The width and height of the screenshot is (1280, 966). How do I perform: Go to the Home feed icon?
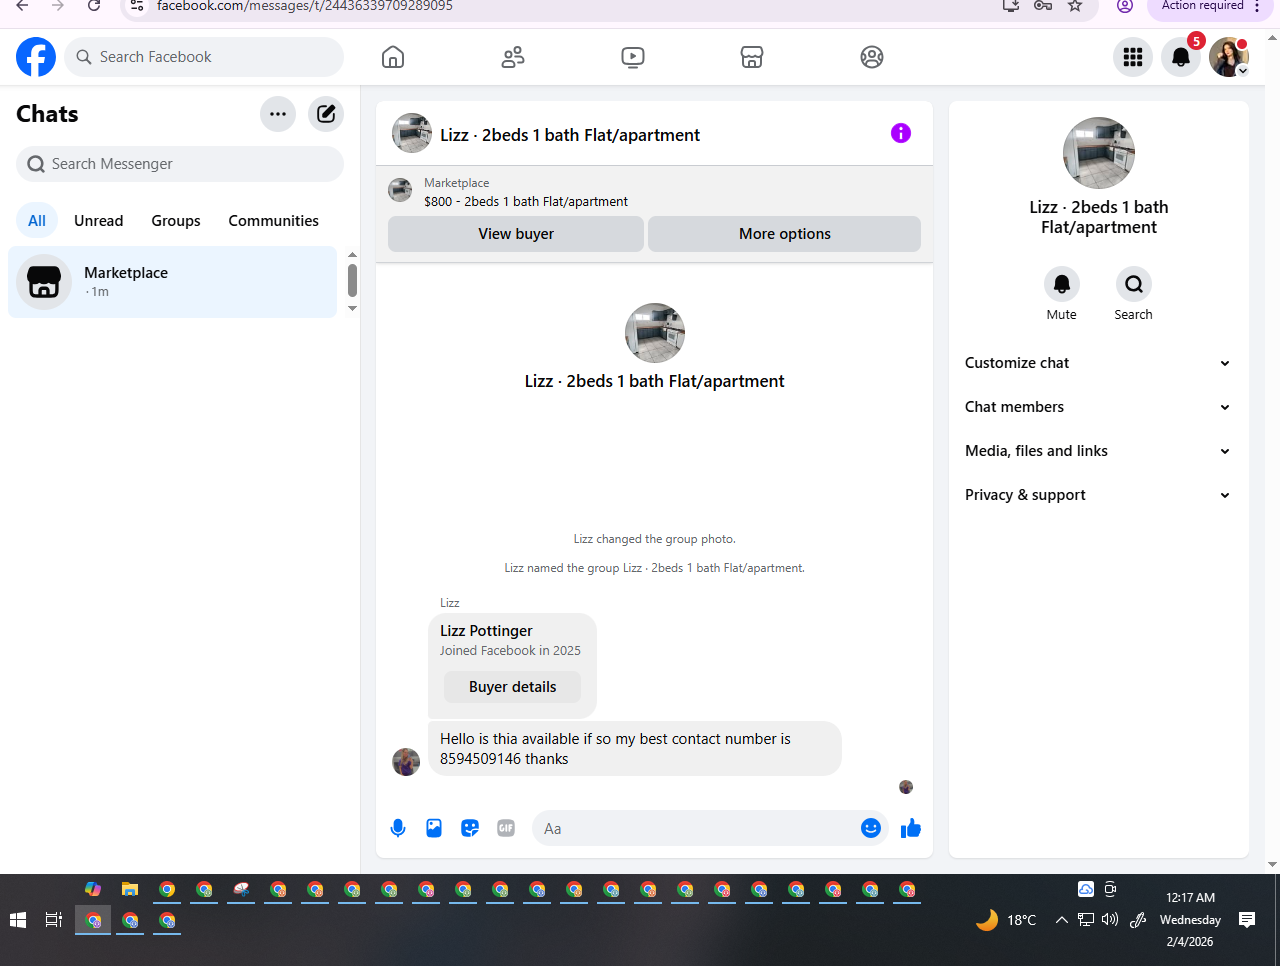393,57
